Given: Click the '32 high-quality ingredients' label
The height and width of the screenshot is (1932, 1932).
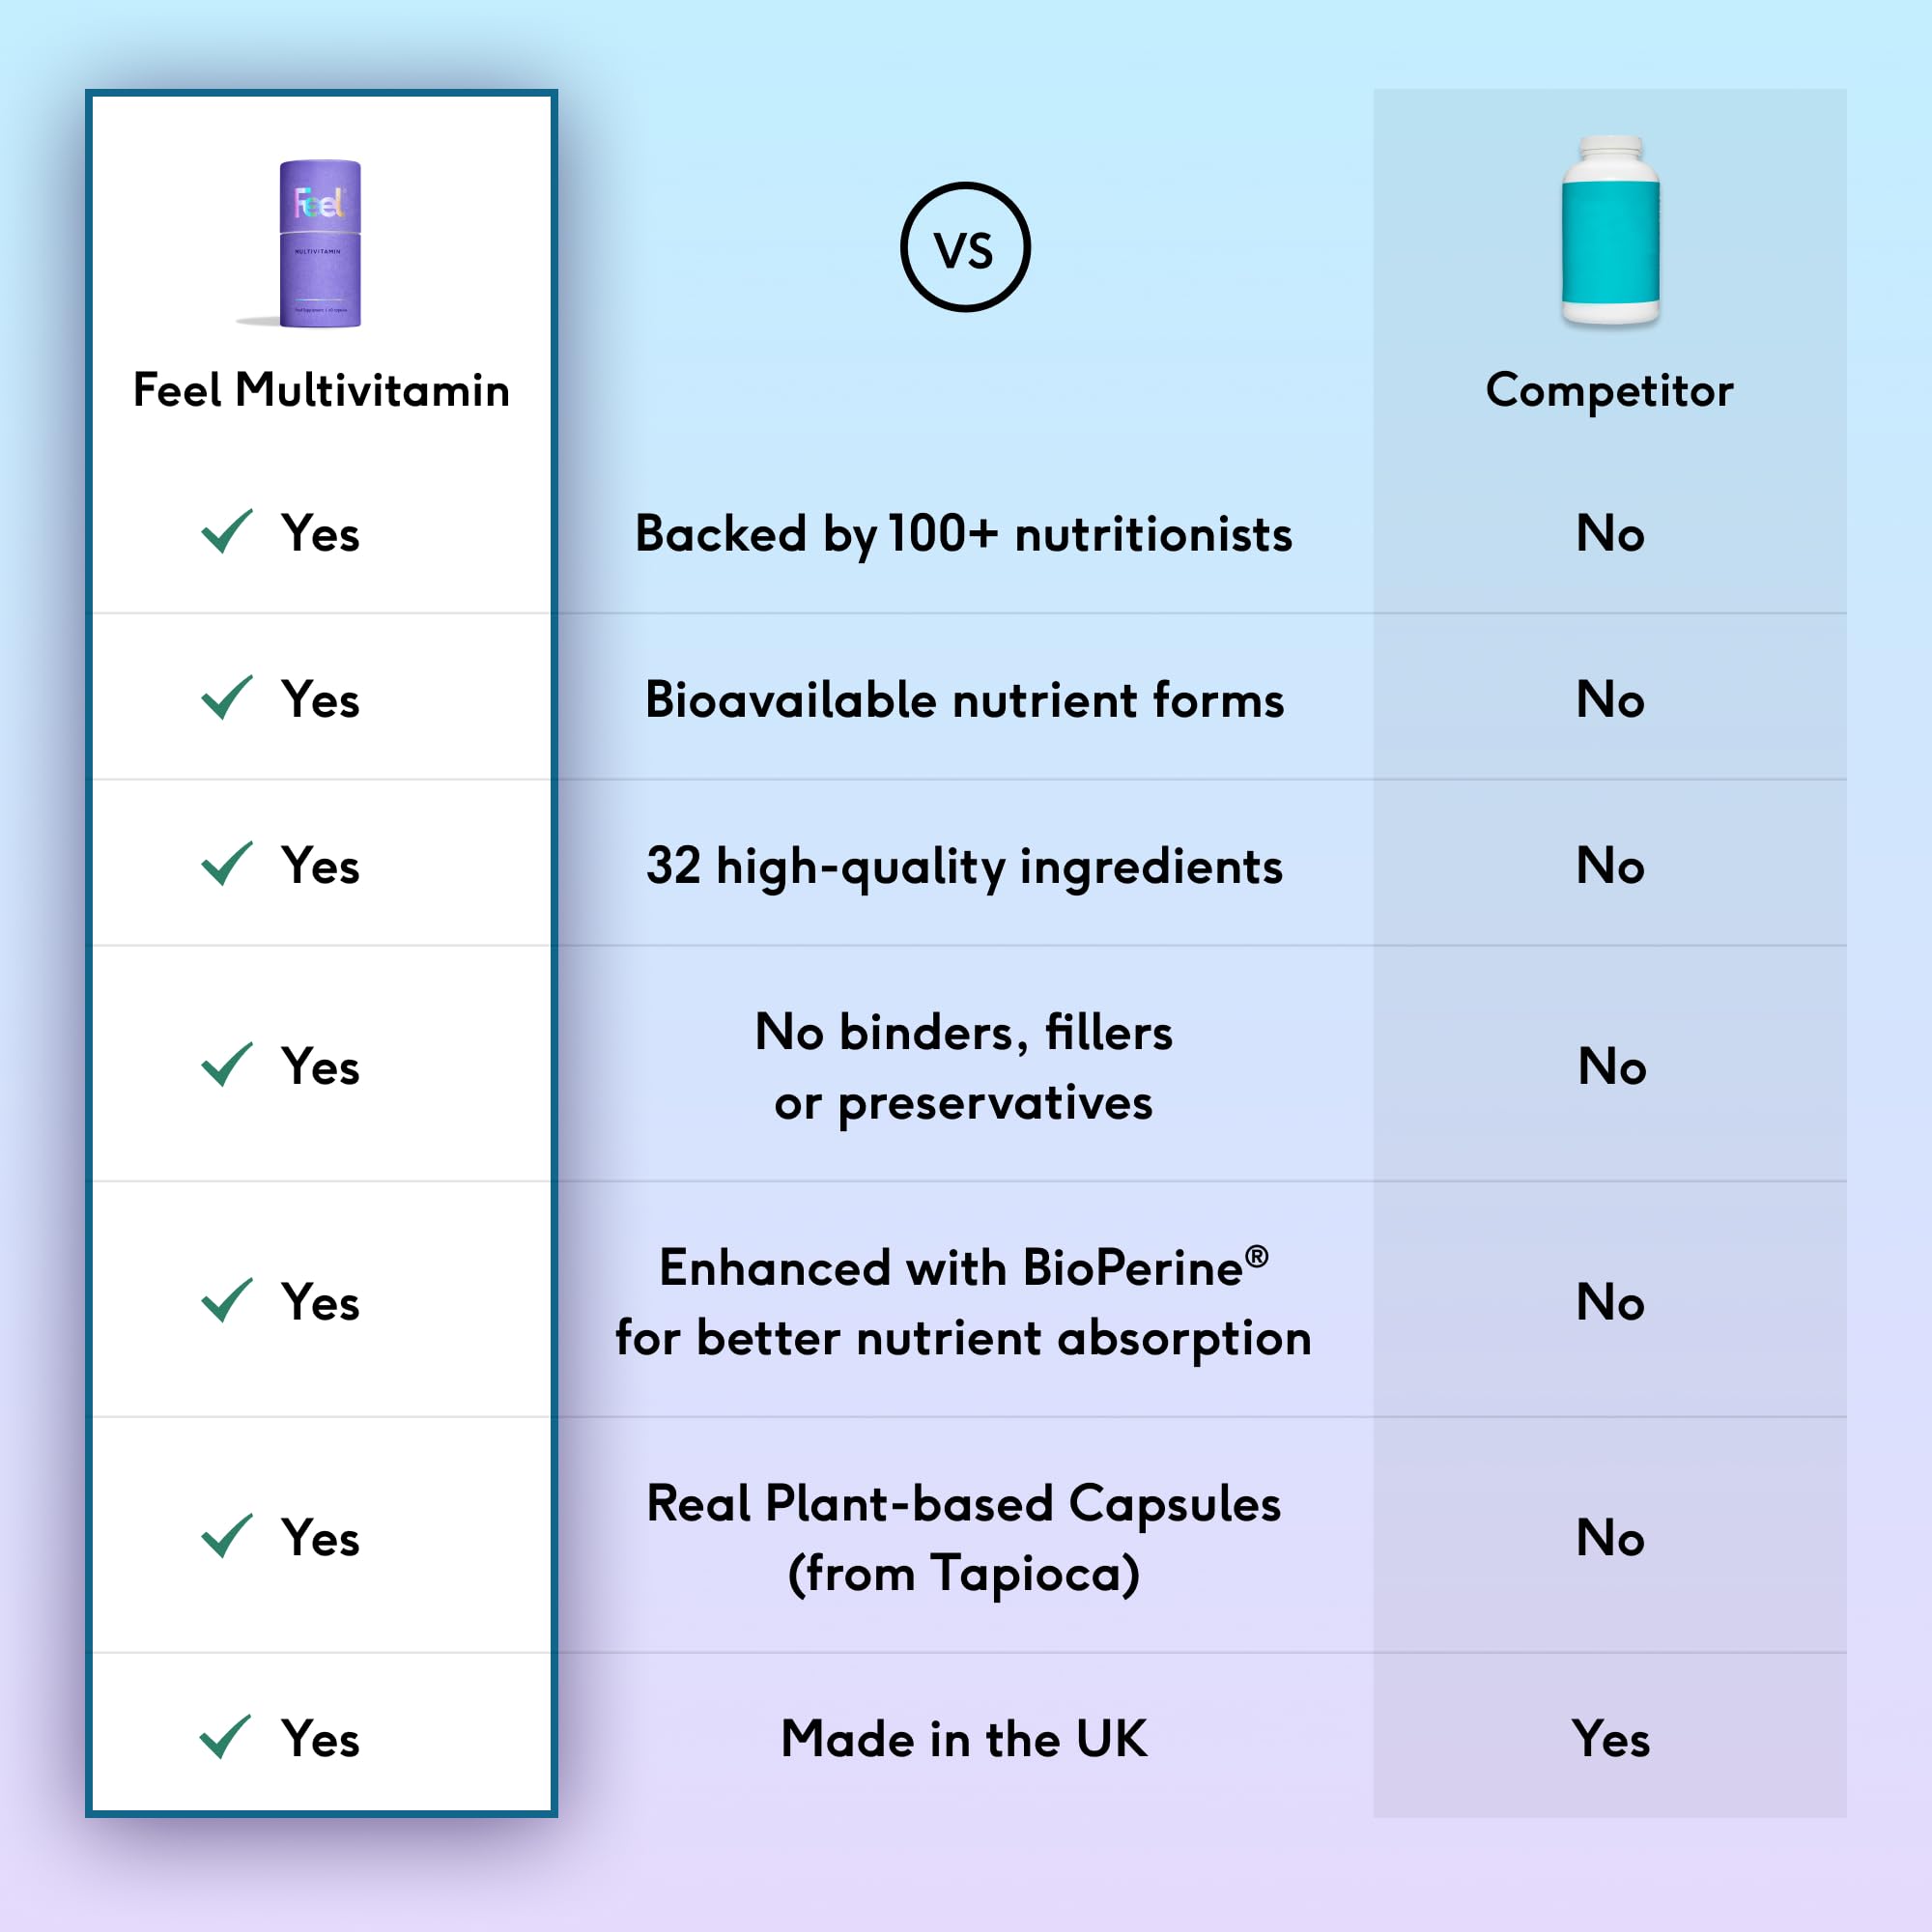Looking at the screenshot, I should (x=964, y=866).
